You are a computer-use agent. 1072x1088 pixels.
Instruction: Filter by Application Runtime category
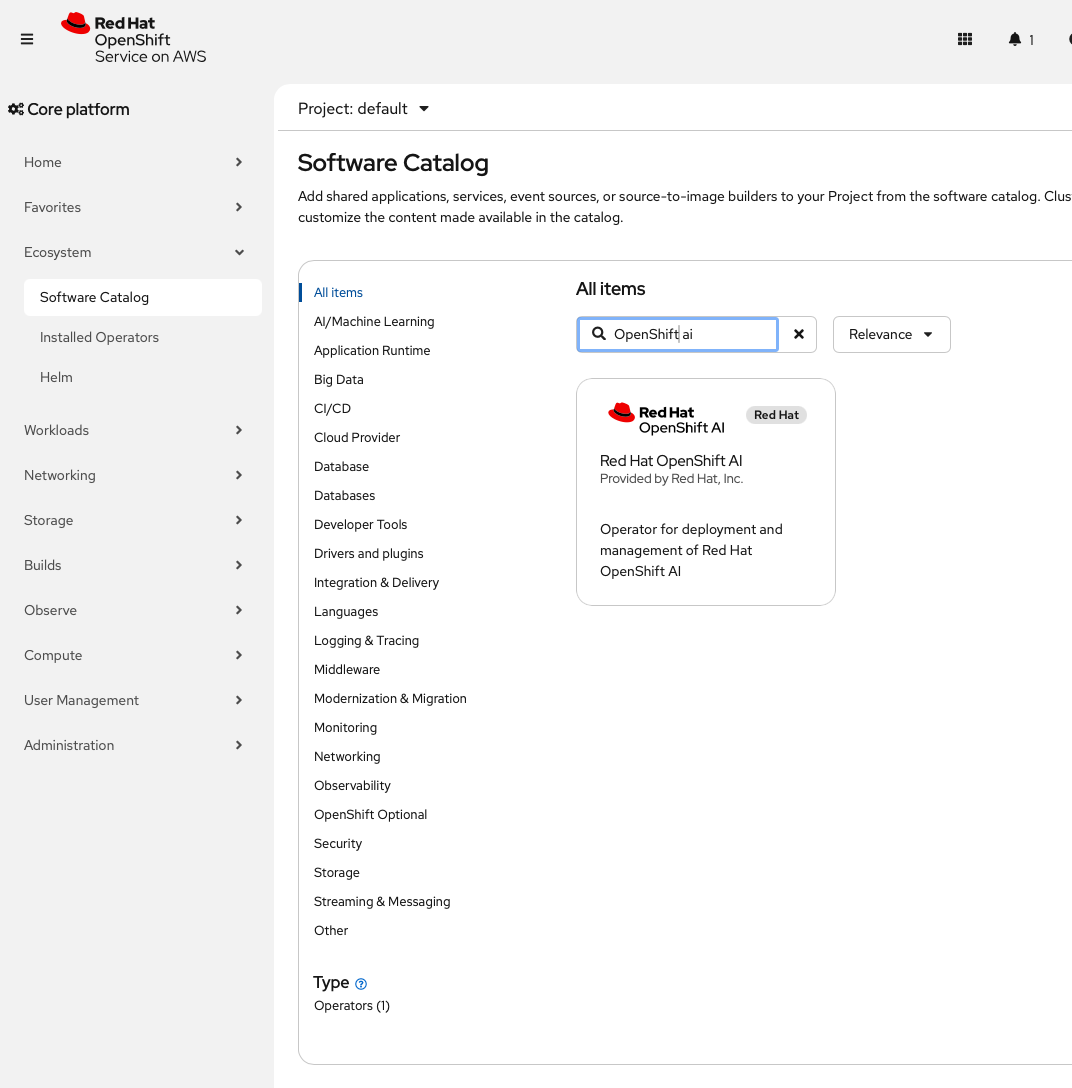372,351
